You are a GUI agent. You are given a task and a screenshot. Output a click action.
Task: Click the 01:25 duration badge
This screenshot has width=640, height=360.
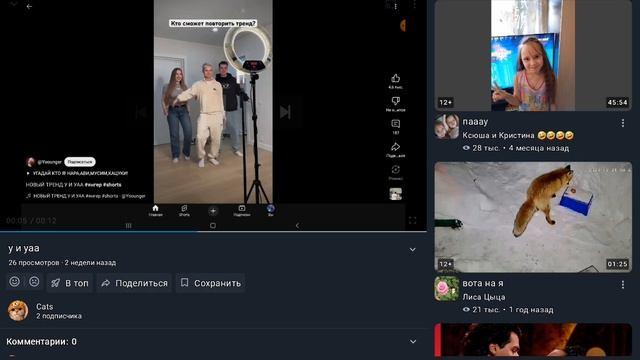point(617,264)
